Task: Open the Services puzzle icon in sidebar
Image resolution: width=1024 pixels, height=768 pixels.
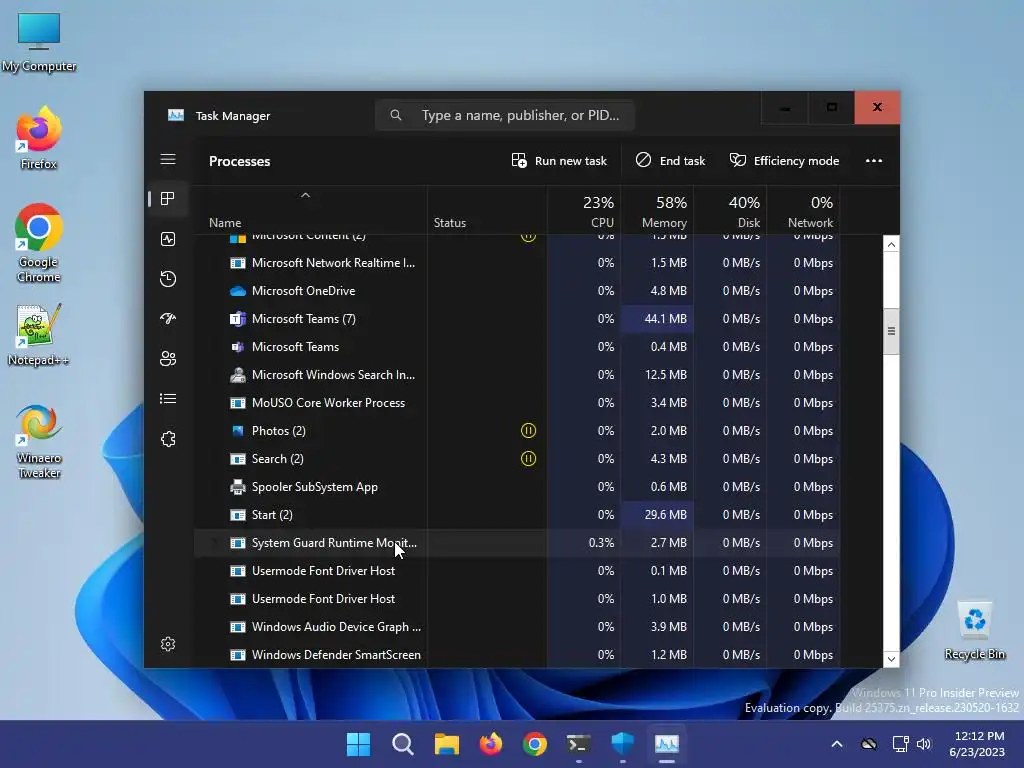Action: point(168,439)
